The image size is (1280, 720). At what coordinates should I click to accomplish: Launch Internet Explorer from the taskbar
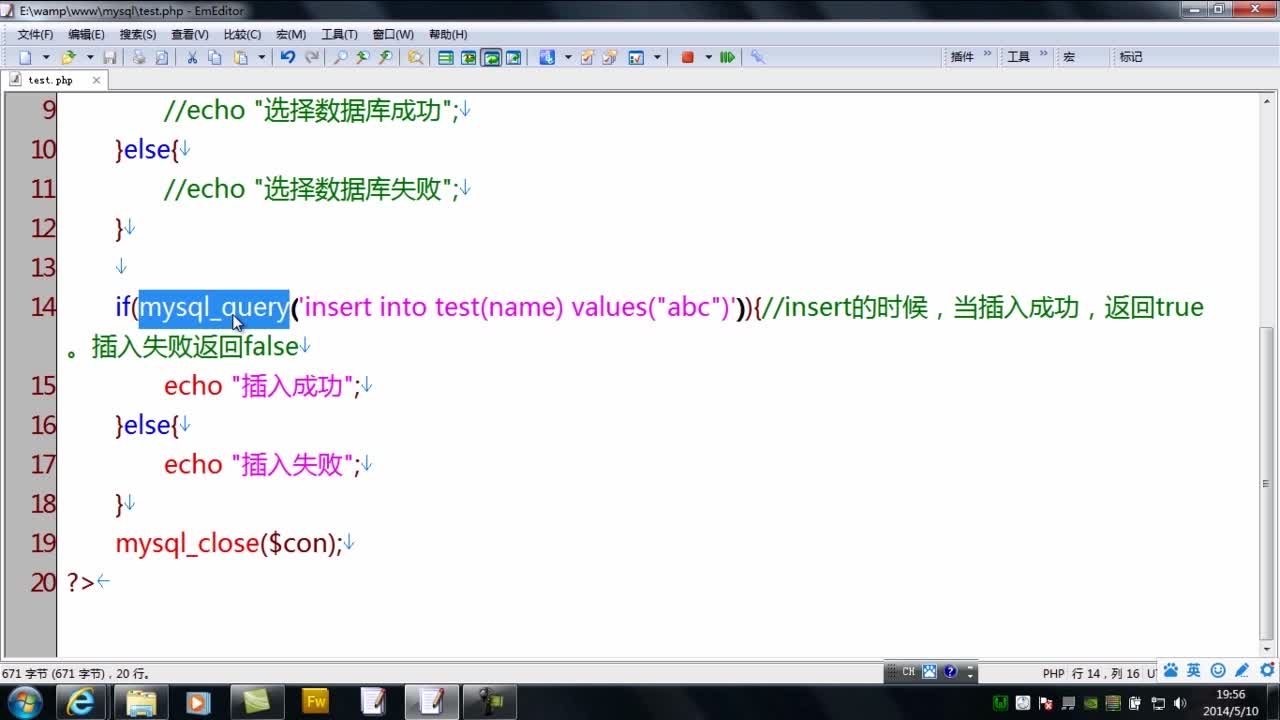[x=80, y=702]
